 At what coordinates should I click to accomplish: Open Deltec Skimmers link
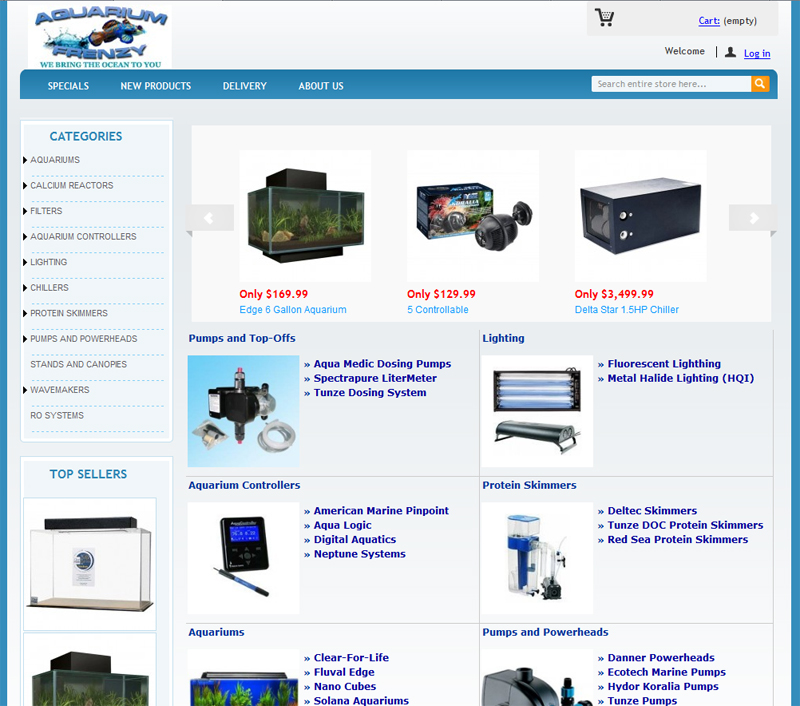[x=652, y=511]
